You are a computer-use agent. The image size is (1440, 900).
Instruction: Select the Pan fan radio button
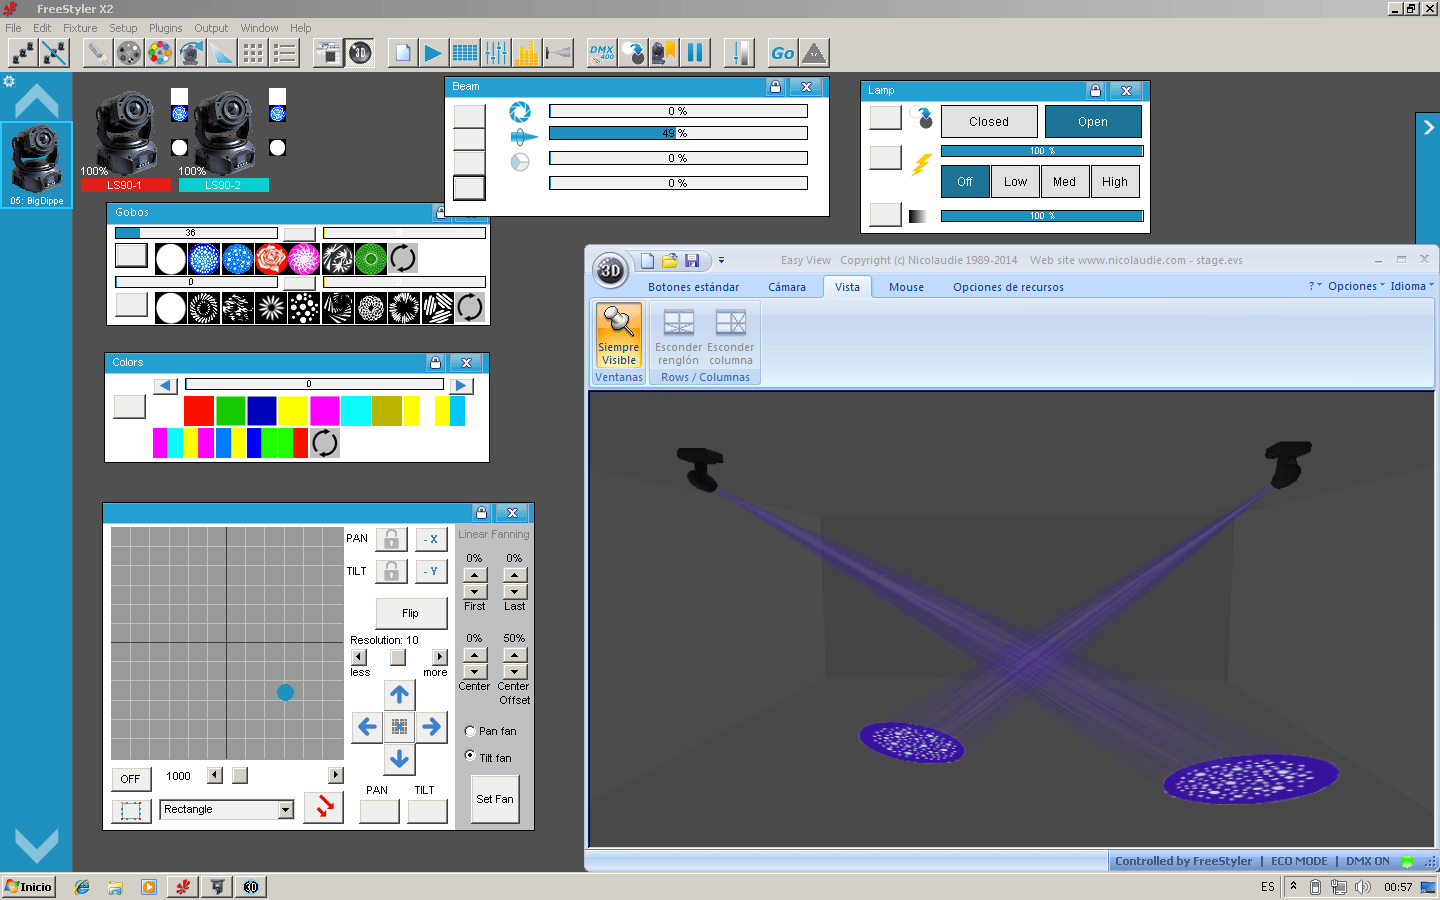pyautogui.click(x=470, y=731)
